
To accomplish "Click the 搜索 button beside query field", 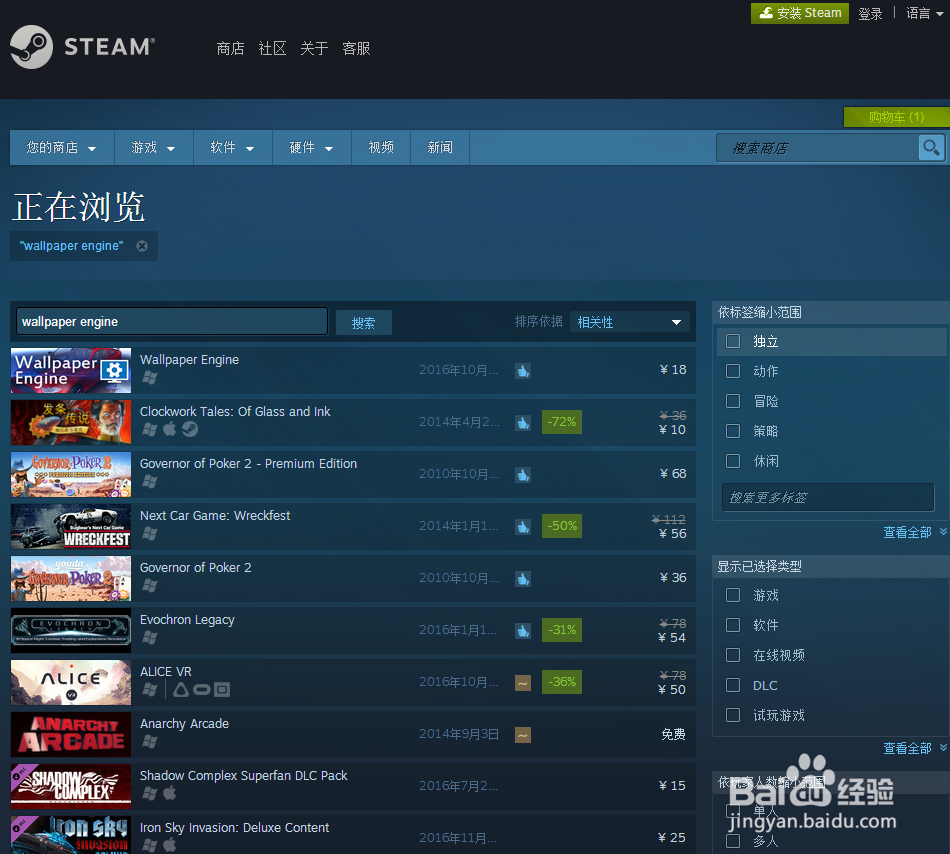I will tap(364, 323).
